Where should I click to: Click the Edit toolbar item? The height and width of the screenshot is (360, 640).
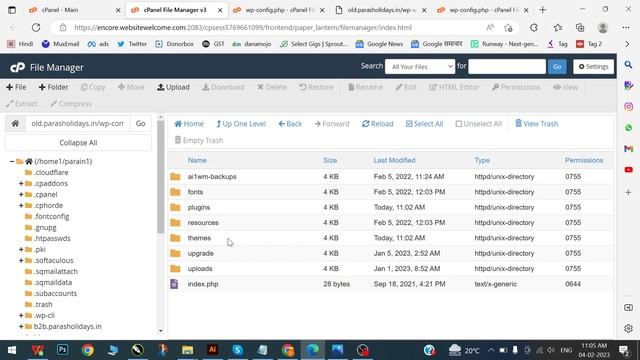coord(406,87)
